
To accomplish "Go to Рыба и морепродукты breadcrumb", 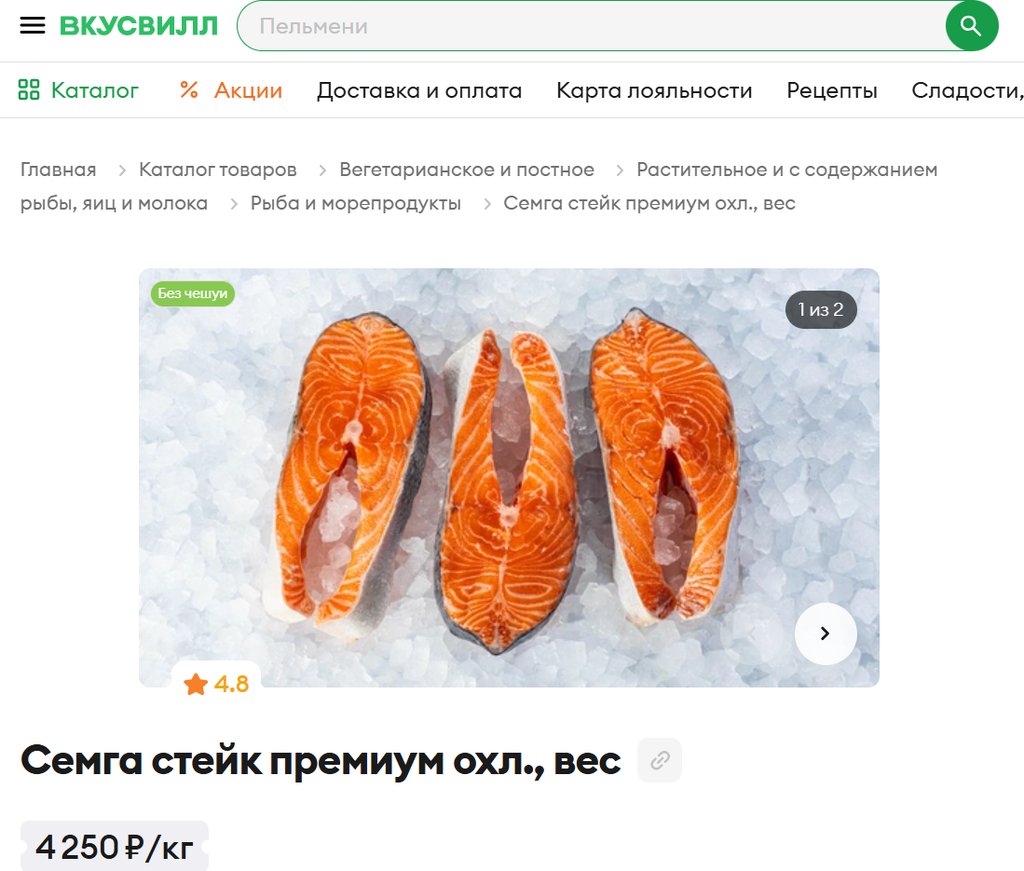I will 355,204.
